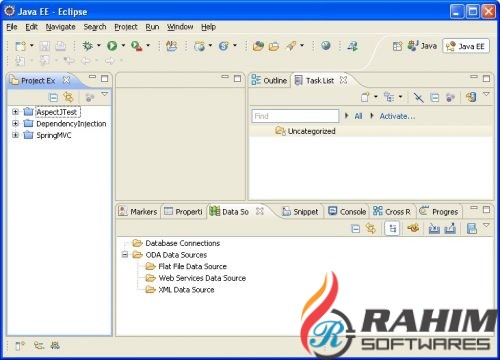
Task: Click the green Run button
Action: coord(112,46)
